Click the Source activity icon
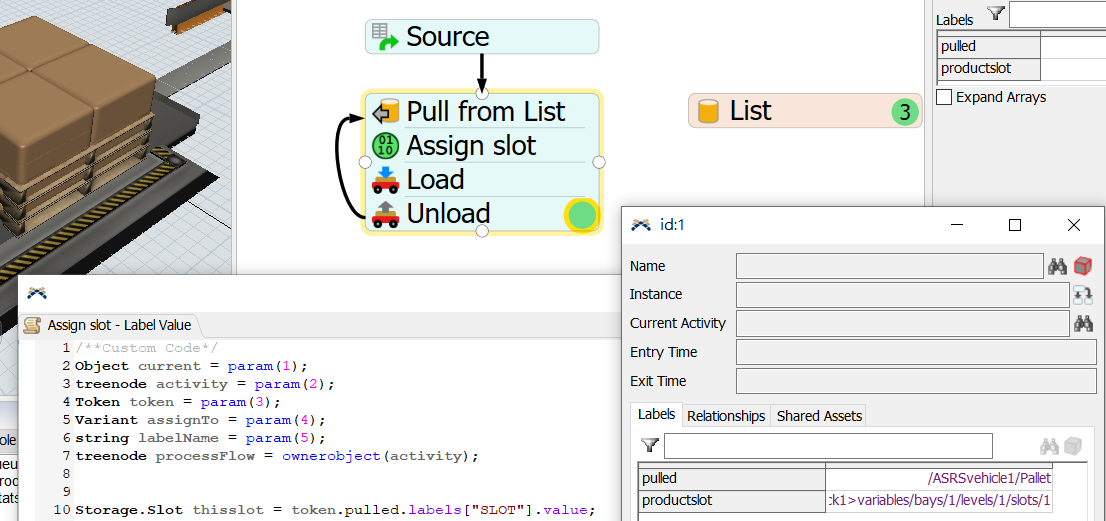Image resolution: width=1106 pixels, height=521 pixels. tap(385, 37)
